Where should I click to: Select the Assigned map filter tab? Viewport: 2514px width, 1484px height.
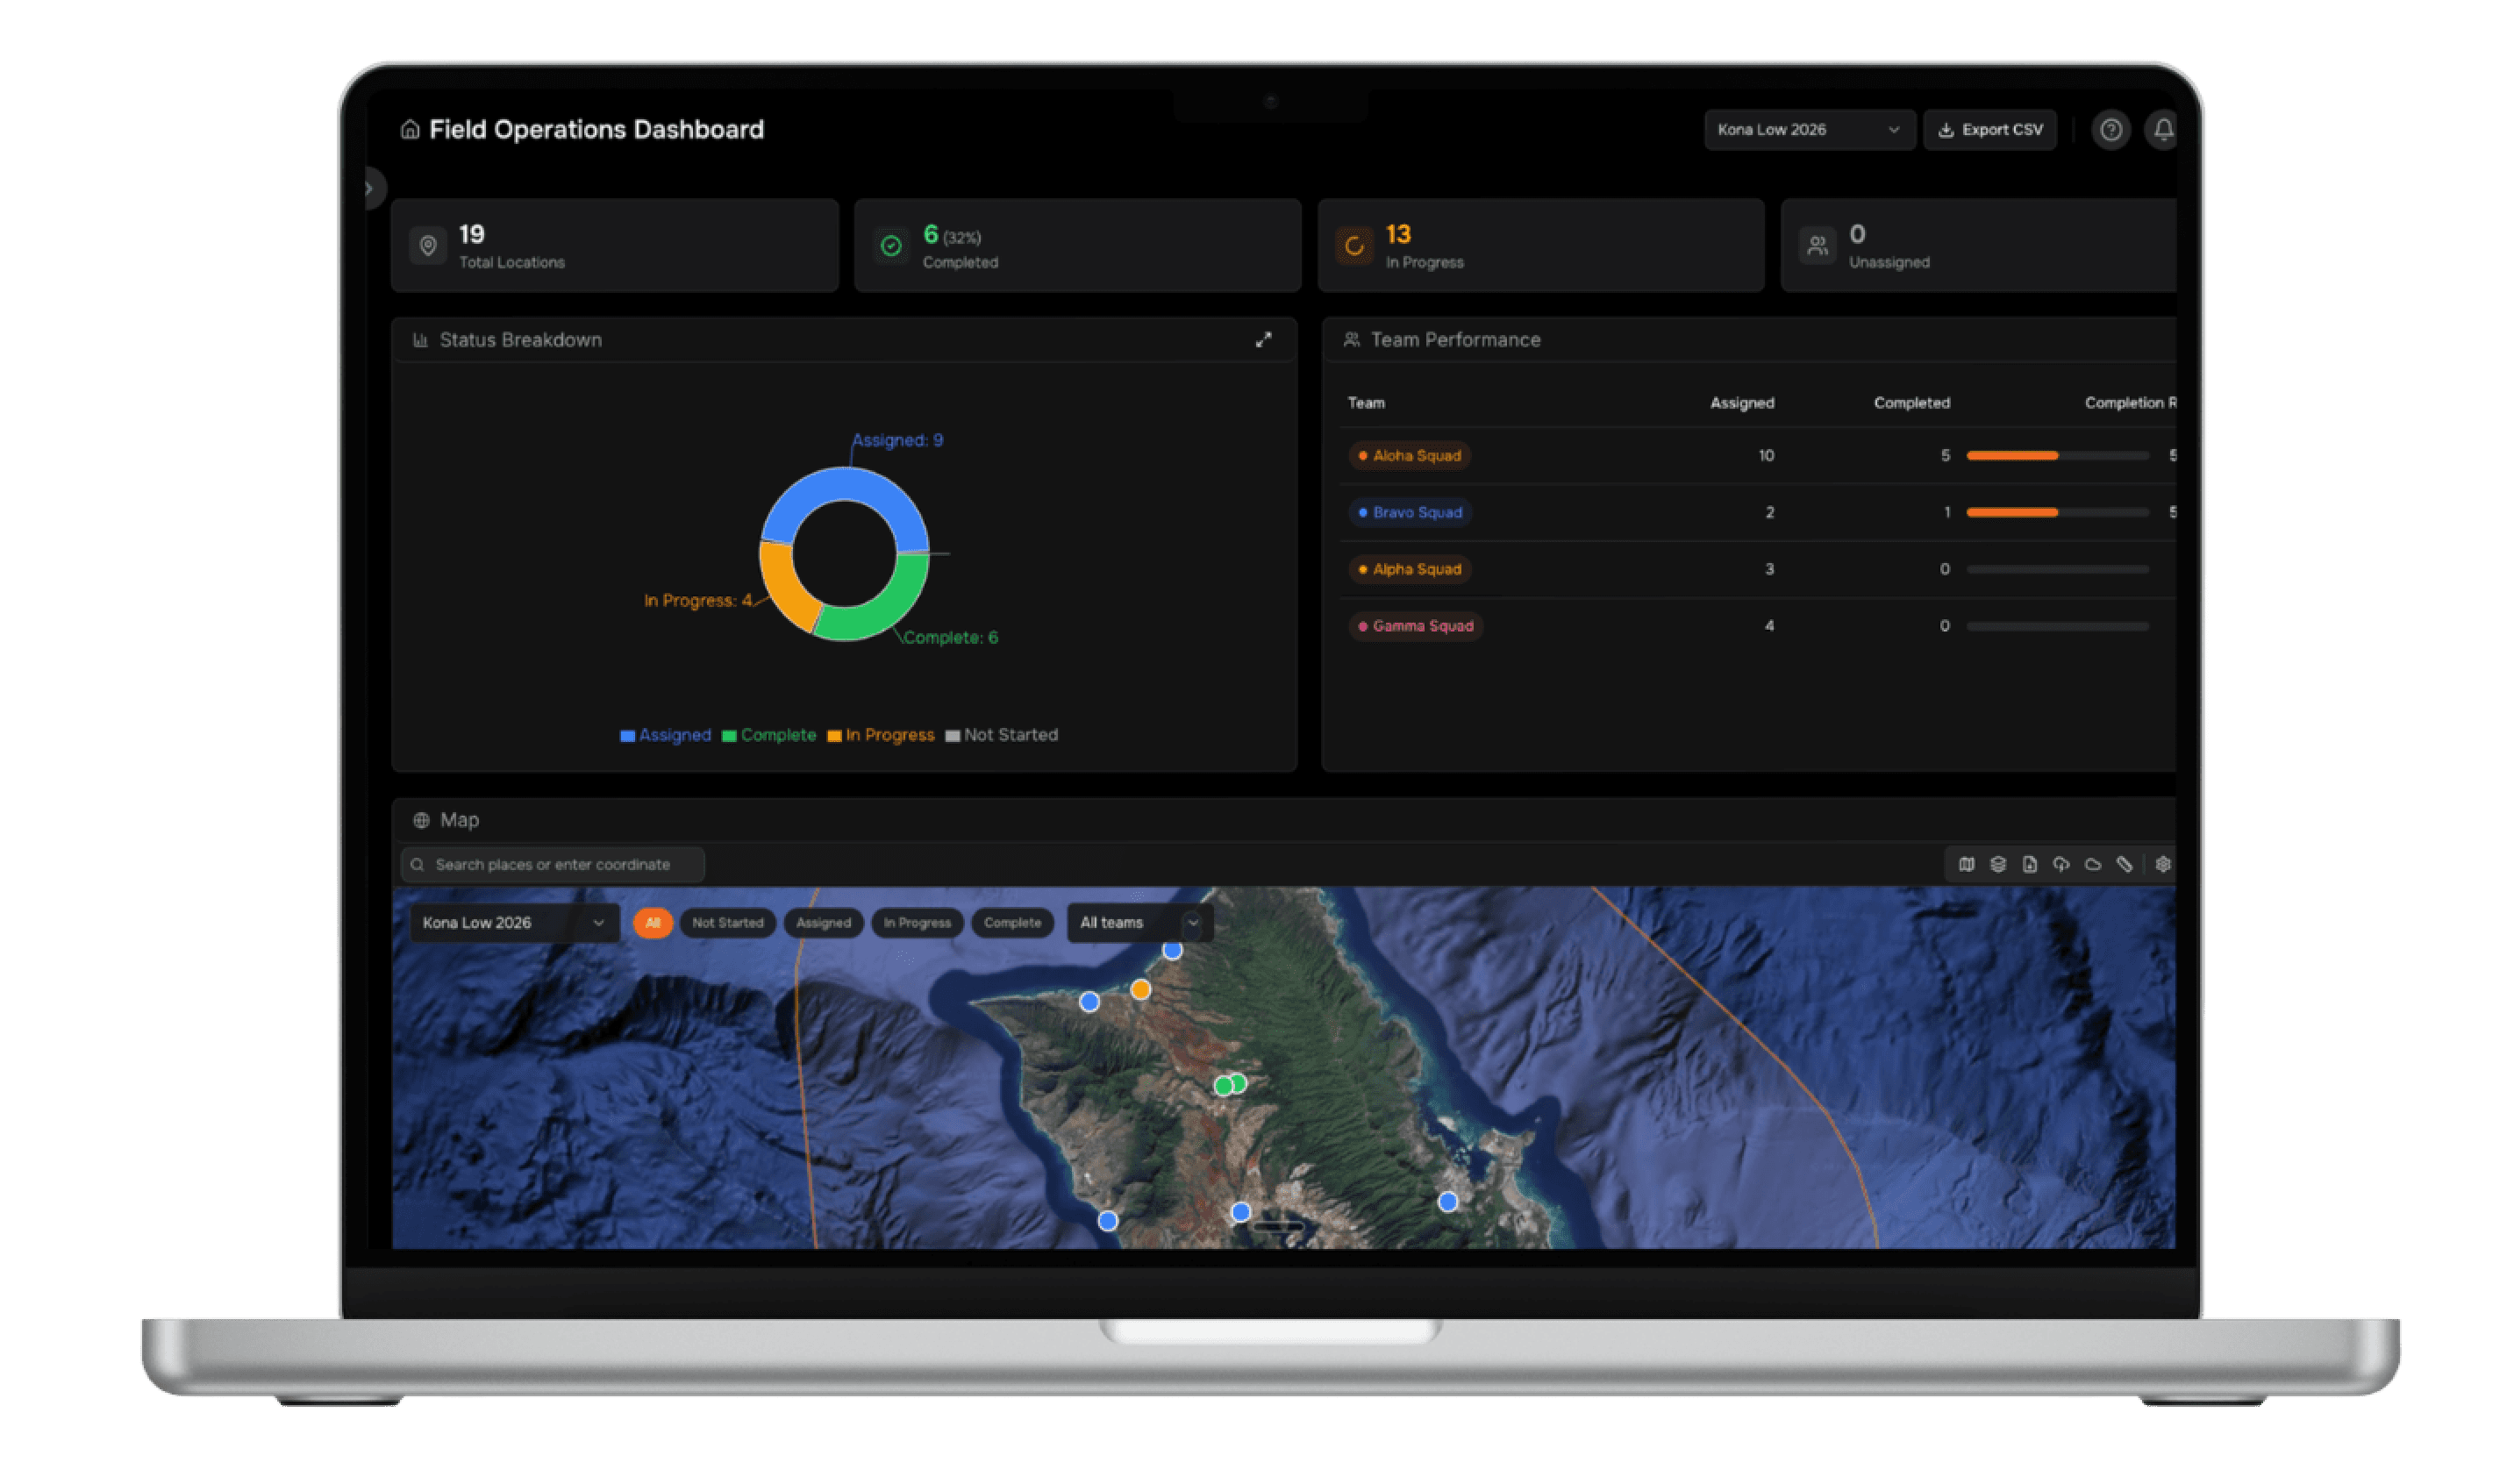tap(823, 923)
